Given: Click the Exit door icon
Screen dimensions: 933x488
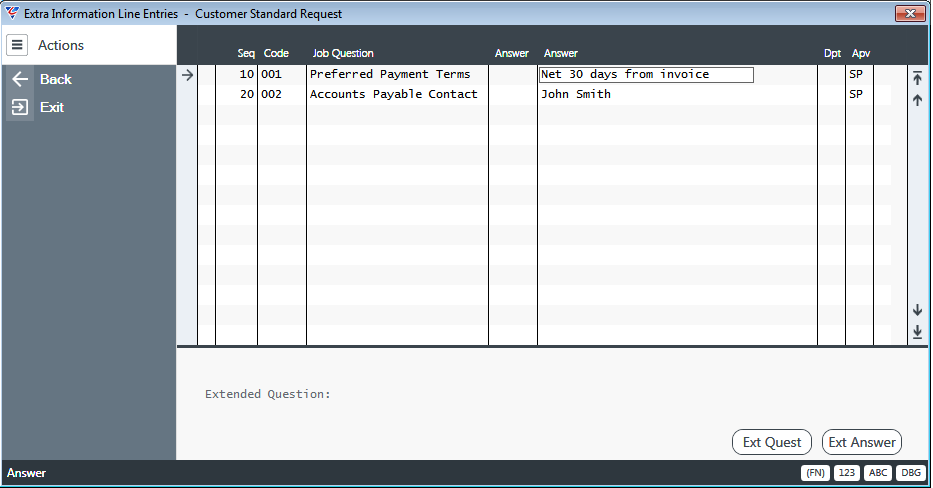Looking at the screenshot, I should [x=20, y=107].
